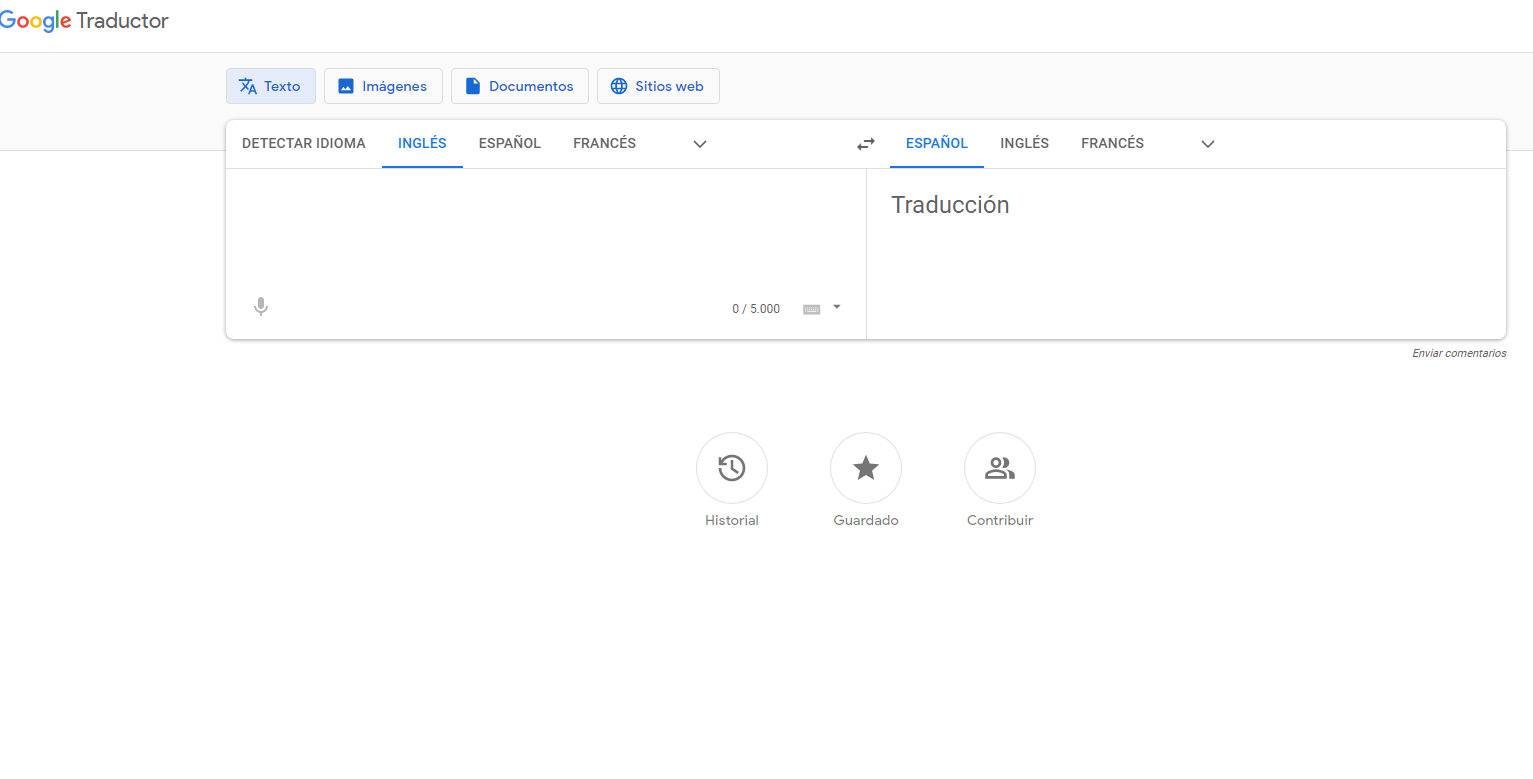Choose Francés as the source language
This screenshot has width=1533, height=779.
[604, 143]
